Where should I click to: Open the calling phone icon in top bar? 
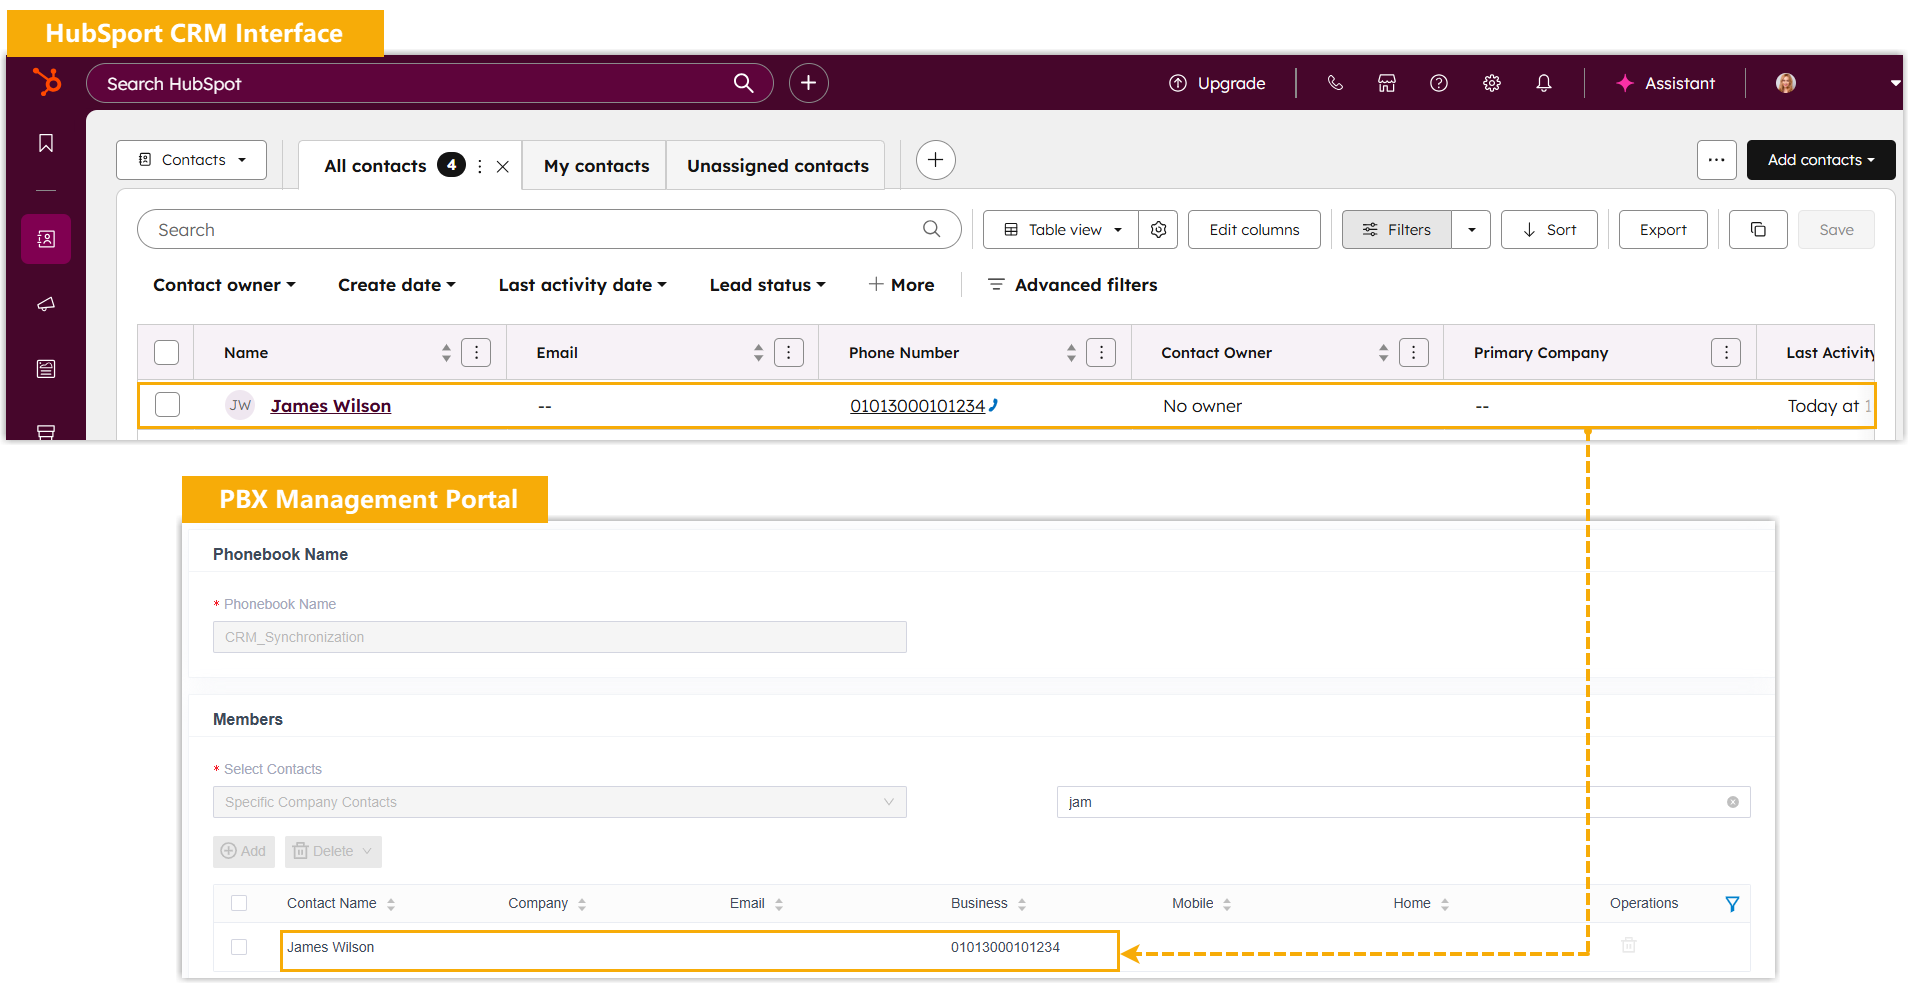(1335, 83)
